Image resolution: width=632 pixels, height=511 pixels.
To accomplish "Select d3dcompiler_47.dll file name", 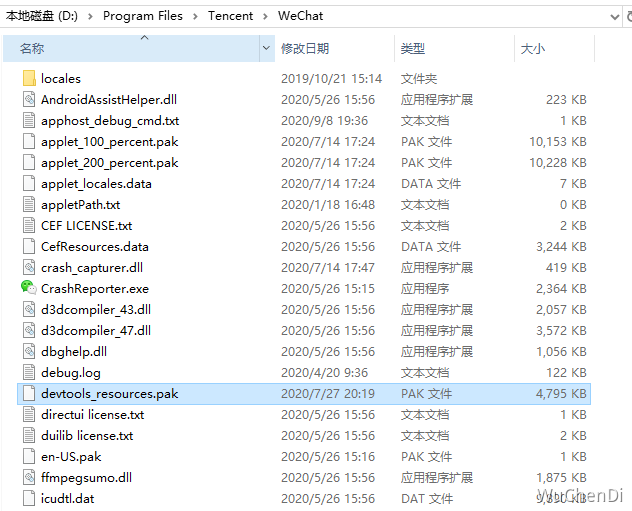I will point(96,330).
